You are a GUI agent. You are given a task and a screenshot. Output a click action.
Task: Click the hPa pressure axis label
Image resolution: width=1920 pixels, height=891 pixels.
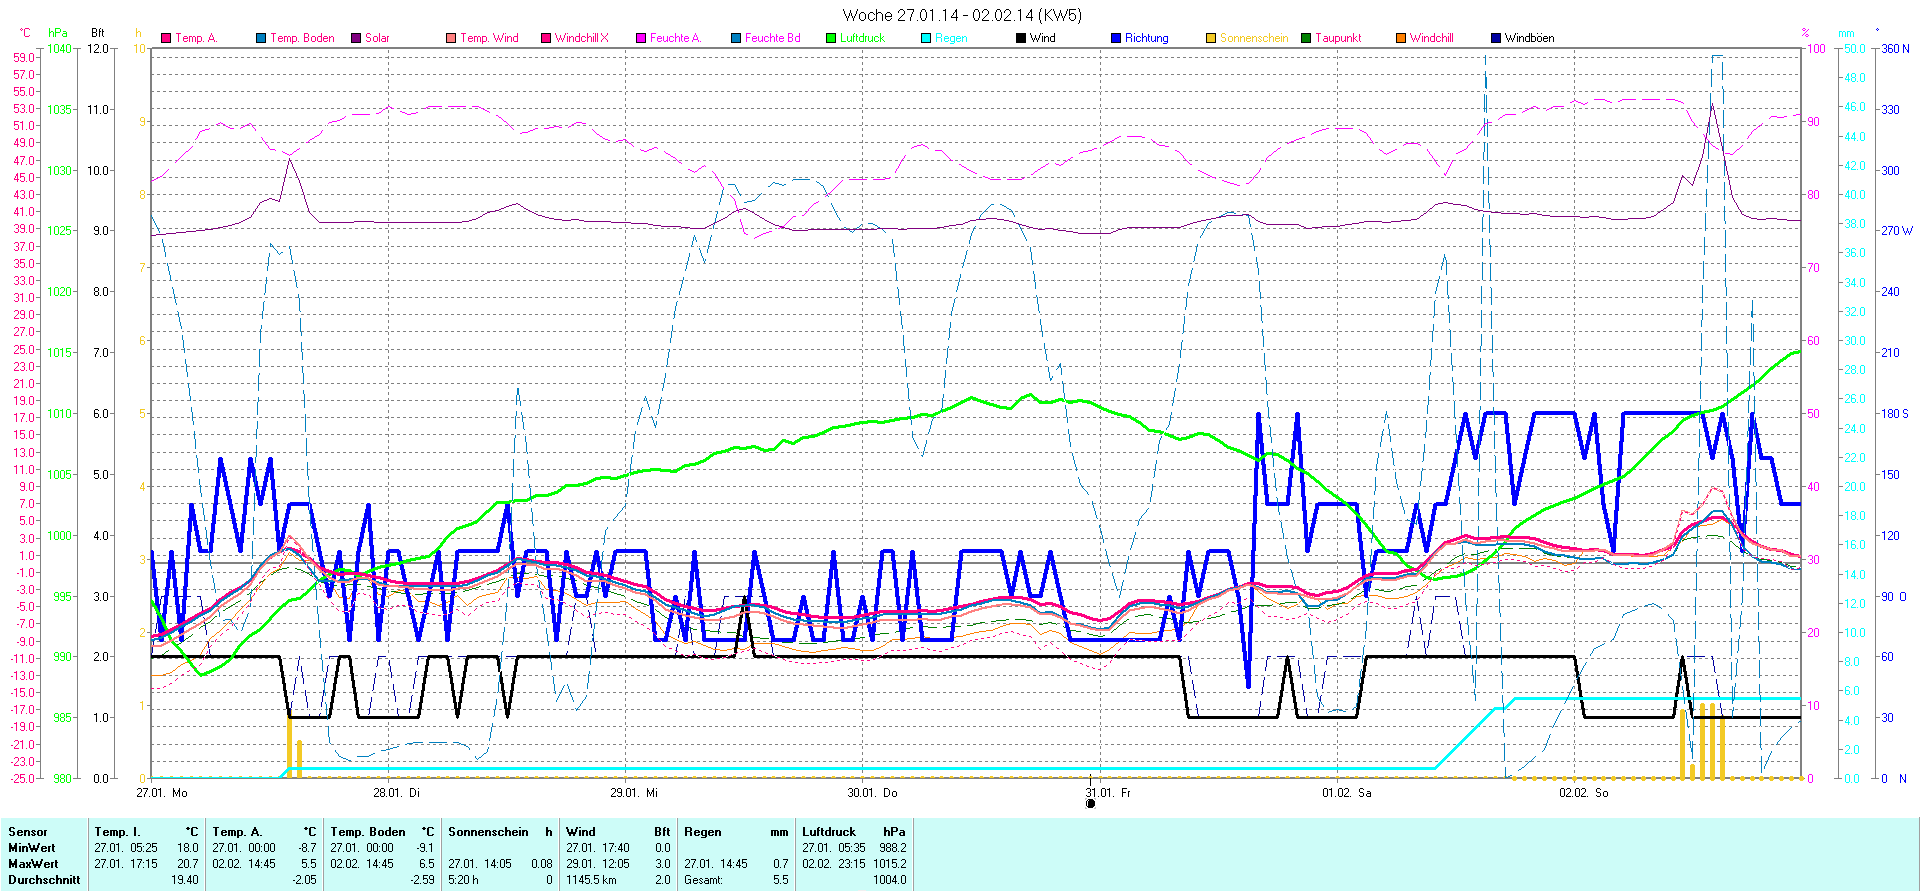click(58, 33)
